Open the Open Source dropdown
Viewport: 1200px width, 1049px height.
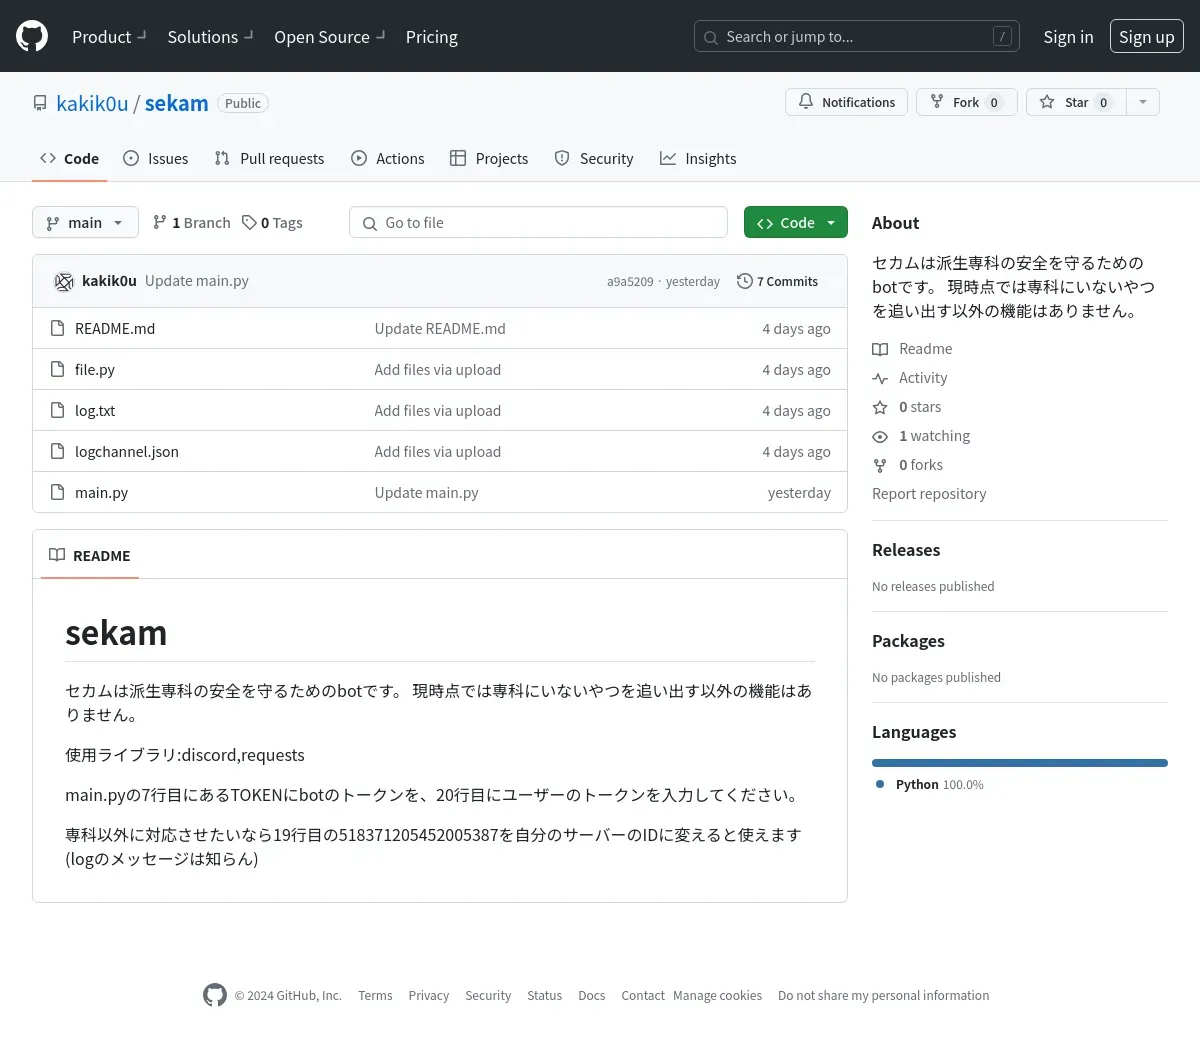coord(329,37)
